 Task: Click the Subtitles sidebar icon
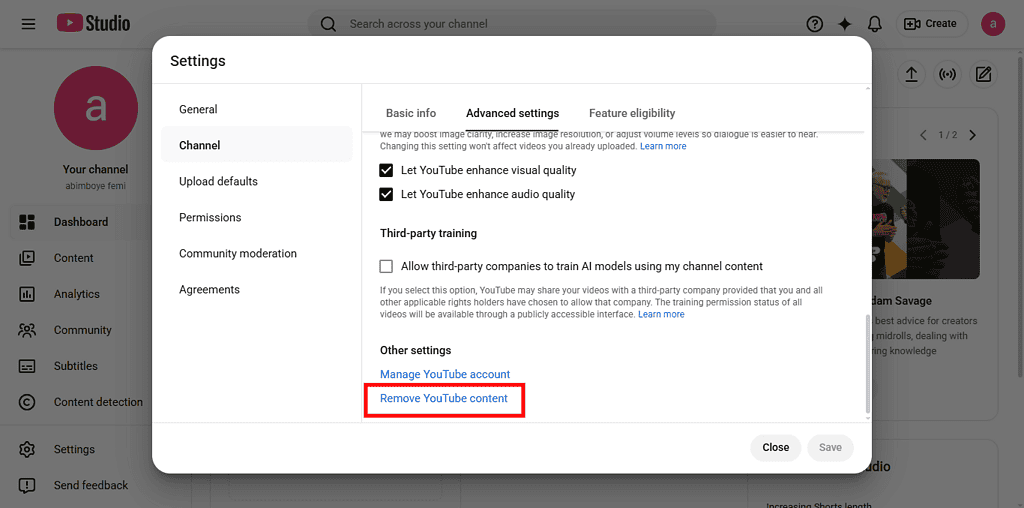(x=27, y=366)
